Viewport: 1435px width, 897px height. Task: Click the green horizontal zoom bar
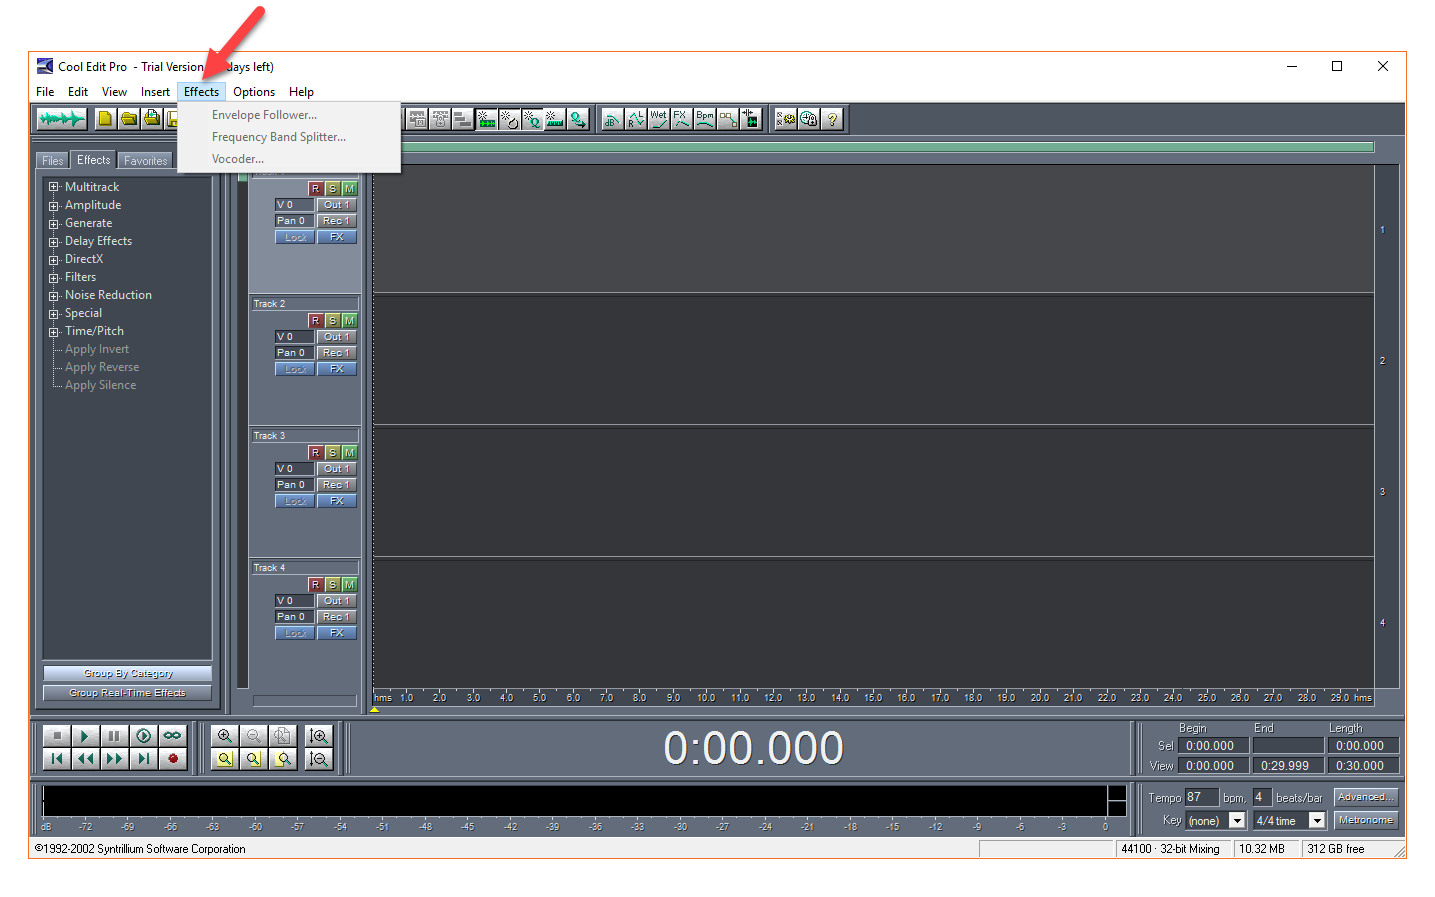888,147
